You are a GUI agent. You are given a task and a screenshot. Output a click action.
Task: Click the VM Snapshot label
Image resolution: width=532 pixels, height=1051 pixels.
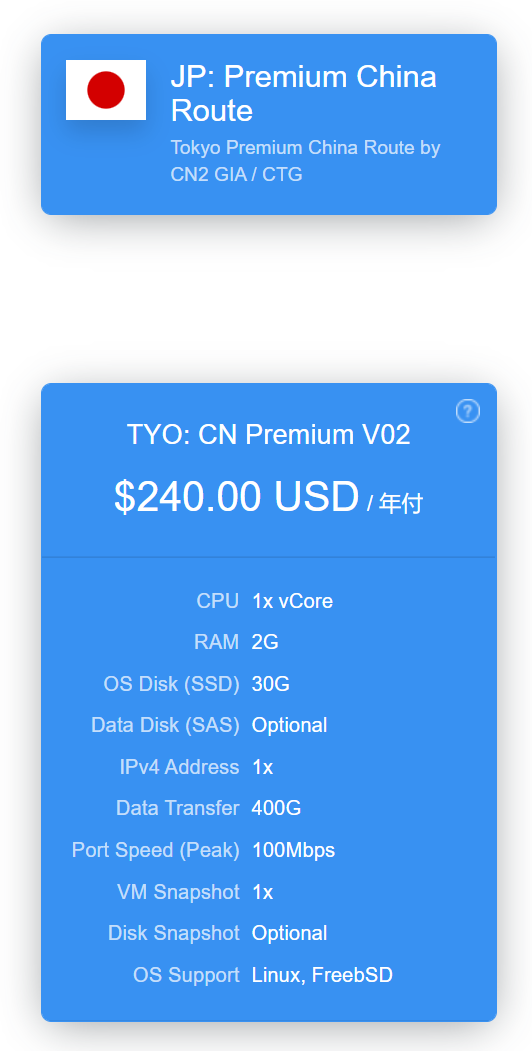click(178, 892)
